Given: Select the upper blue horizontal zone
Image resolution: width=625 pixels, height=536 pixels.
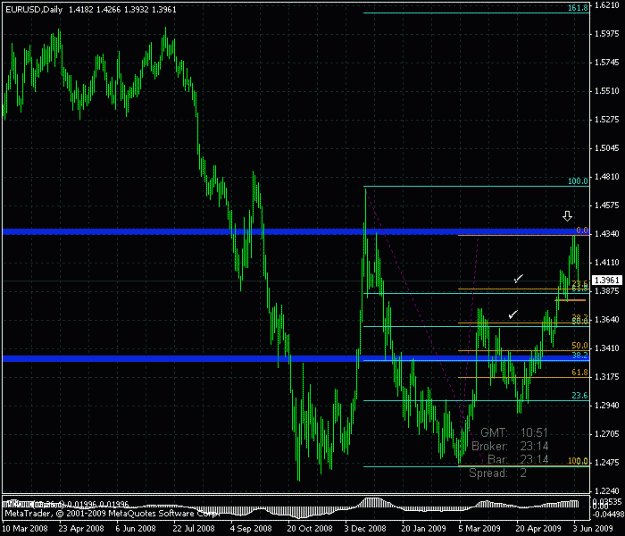Looking at the screenshot, I should pyautogui.click(x=295, y=232).
